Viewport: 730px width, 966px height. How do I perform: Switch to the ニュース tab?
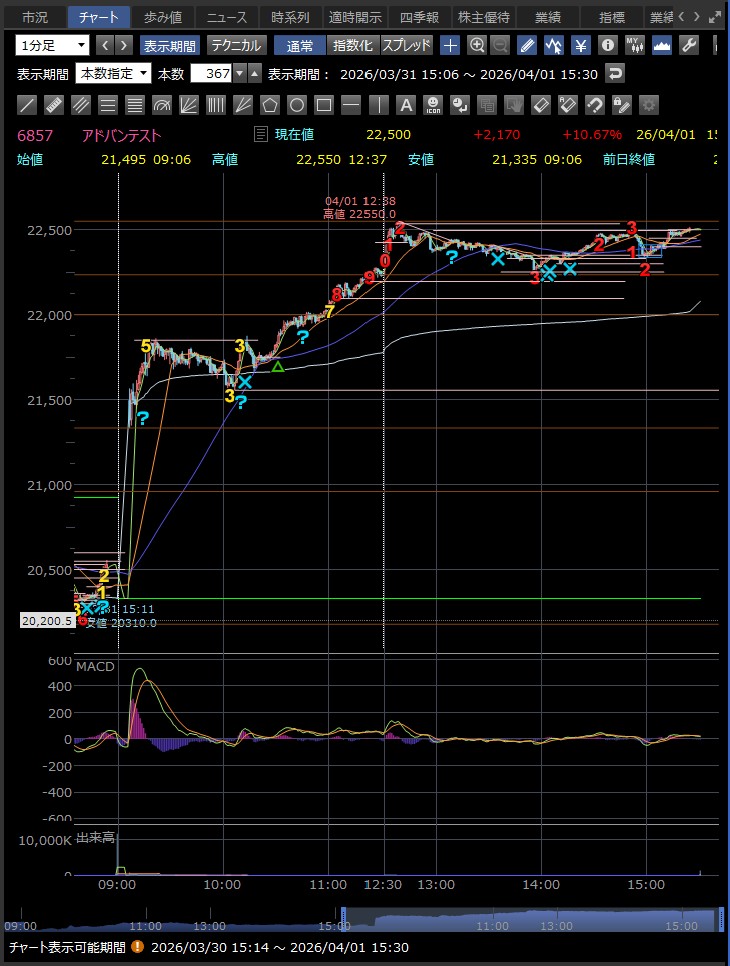225,17
